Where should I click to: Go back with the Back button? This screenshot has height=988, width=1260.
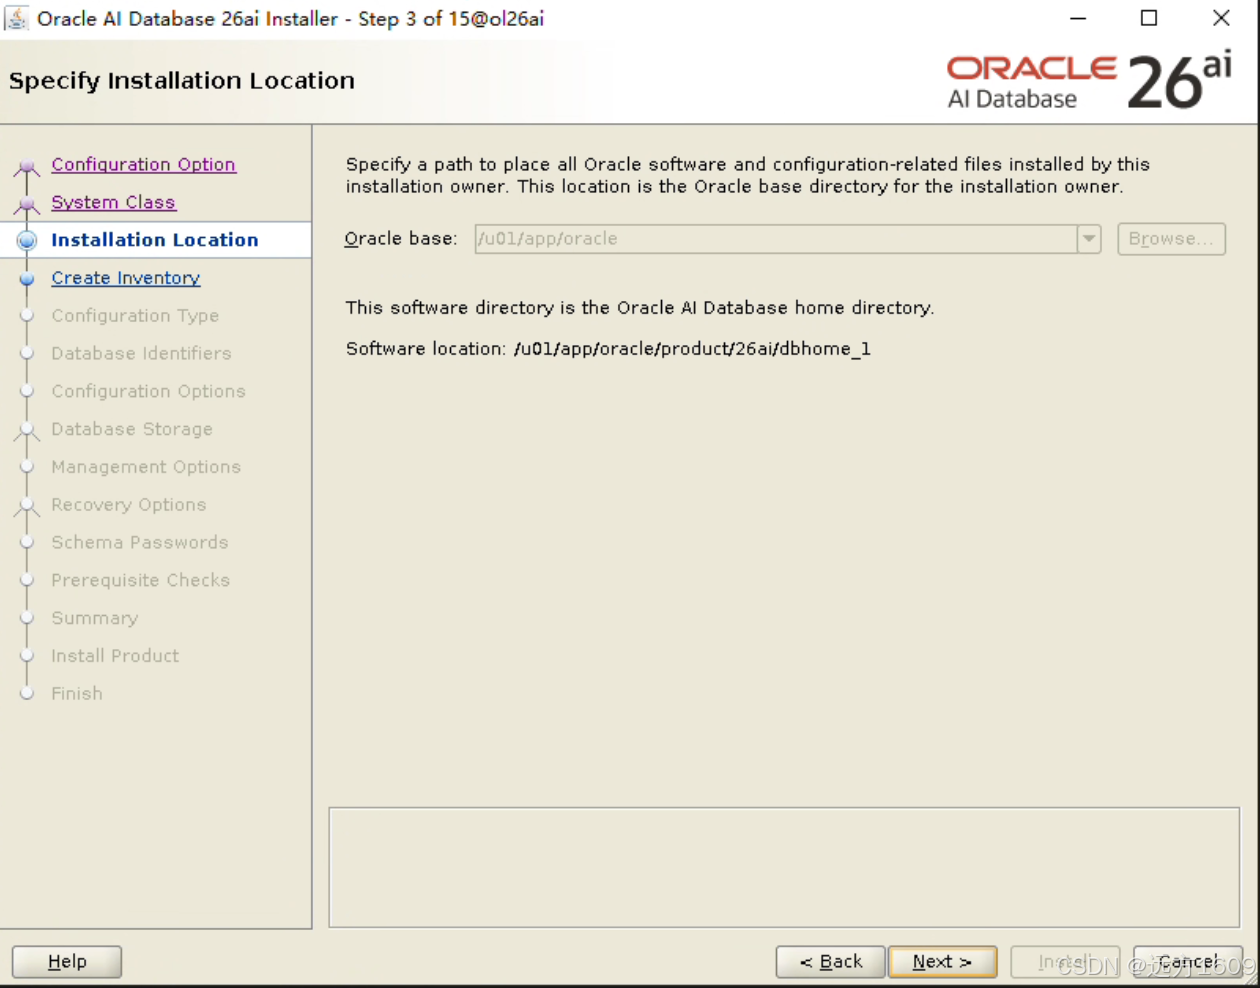pyautogui.click(x=830, y=962)
